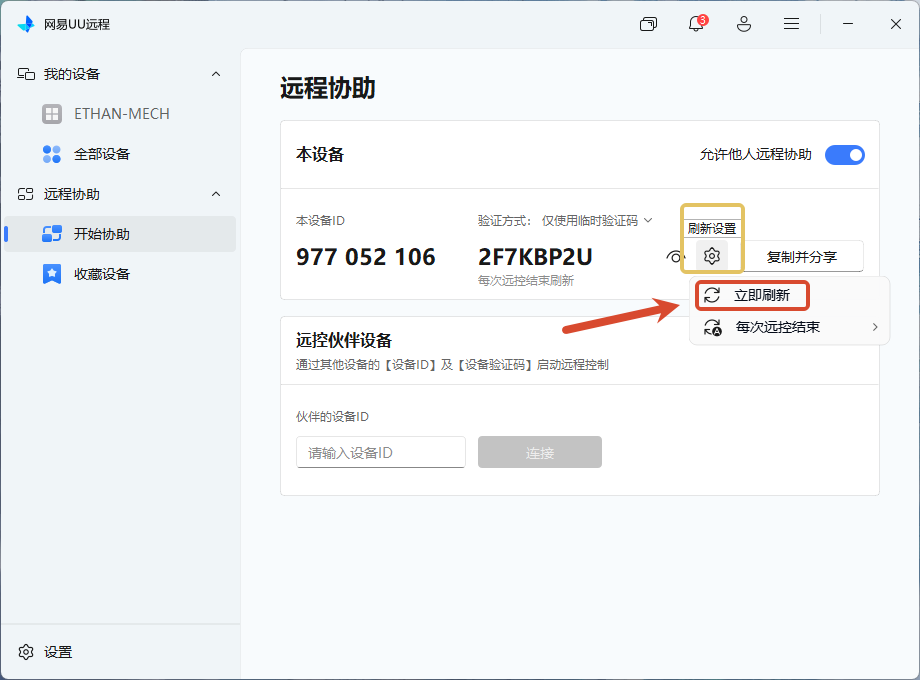Click the 全部设备 four-dots icon
Screen dimensions: 920x680
pyautogui.click(x=52, y=154)
